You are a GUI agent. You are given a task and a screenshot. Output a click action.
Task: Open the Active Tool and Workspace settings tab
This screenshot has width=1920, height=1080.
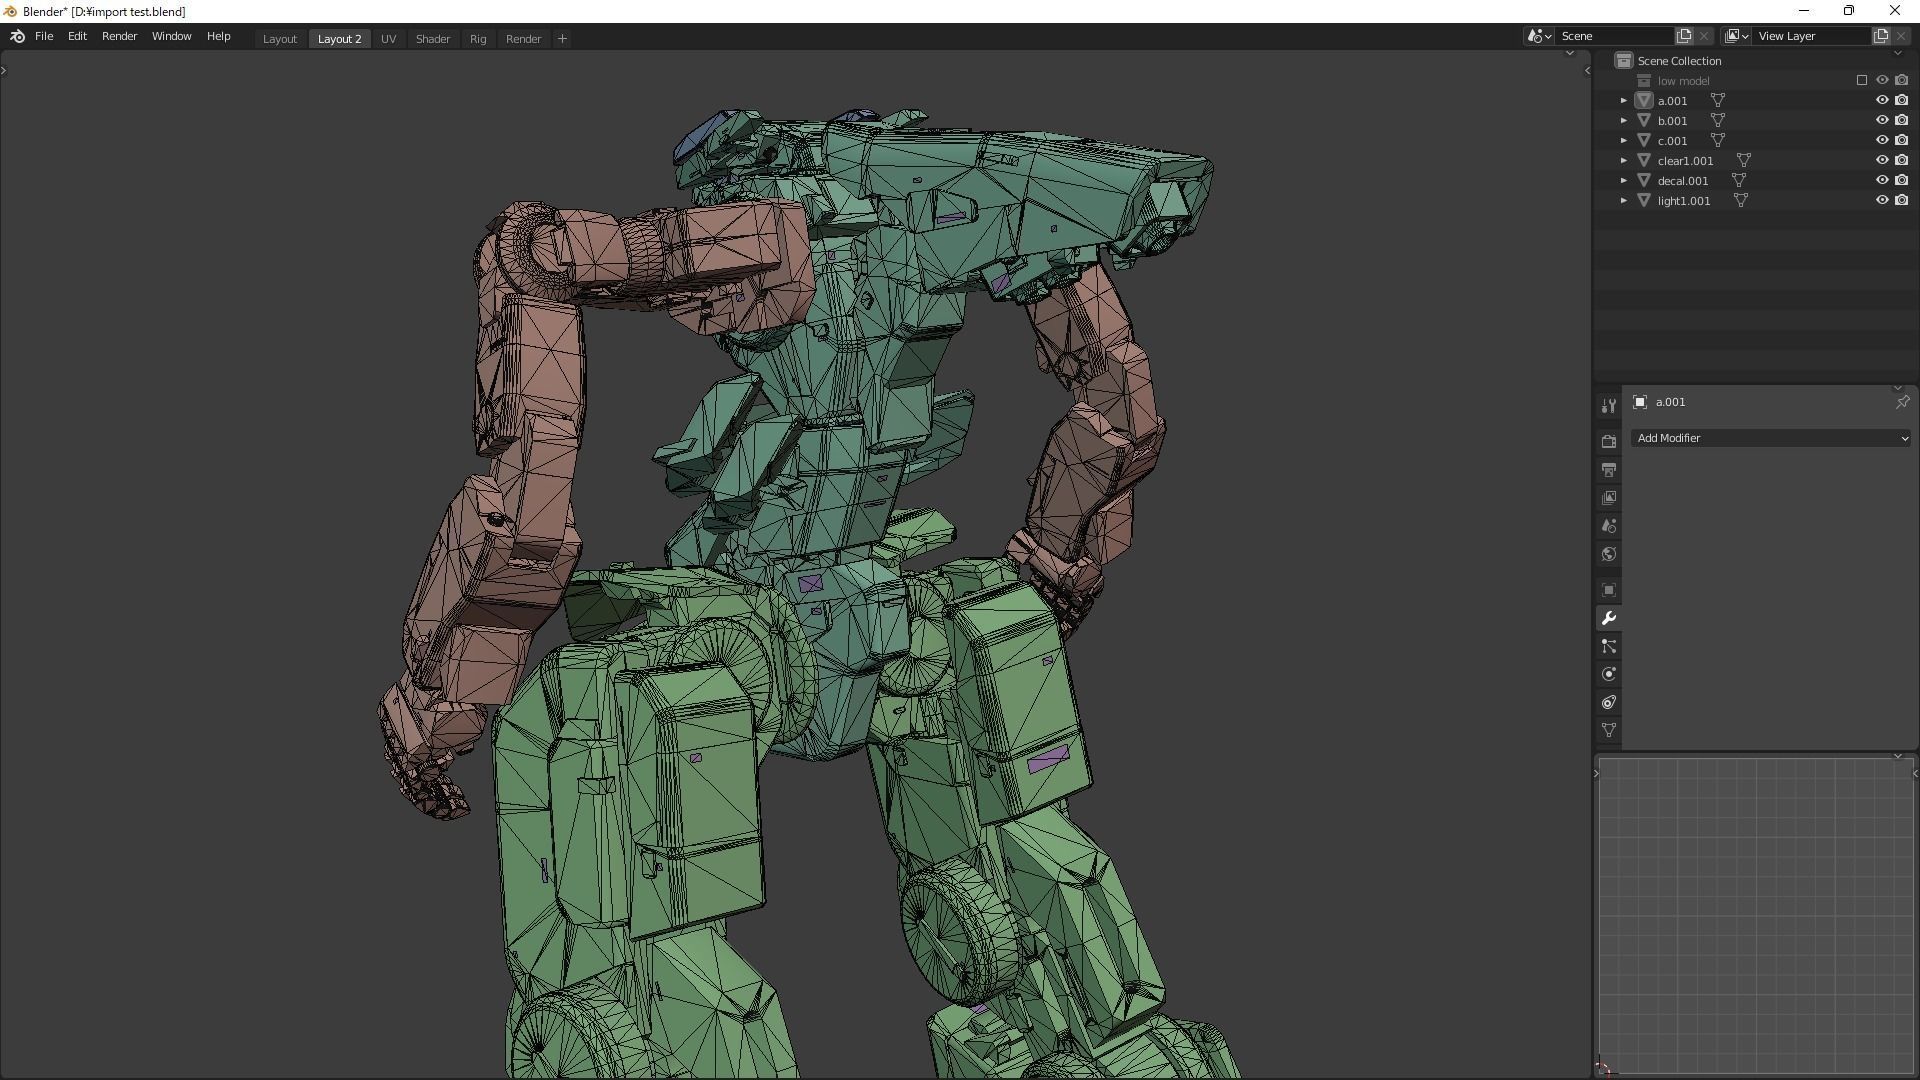click(1608, 406)
